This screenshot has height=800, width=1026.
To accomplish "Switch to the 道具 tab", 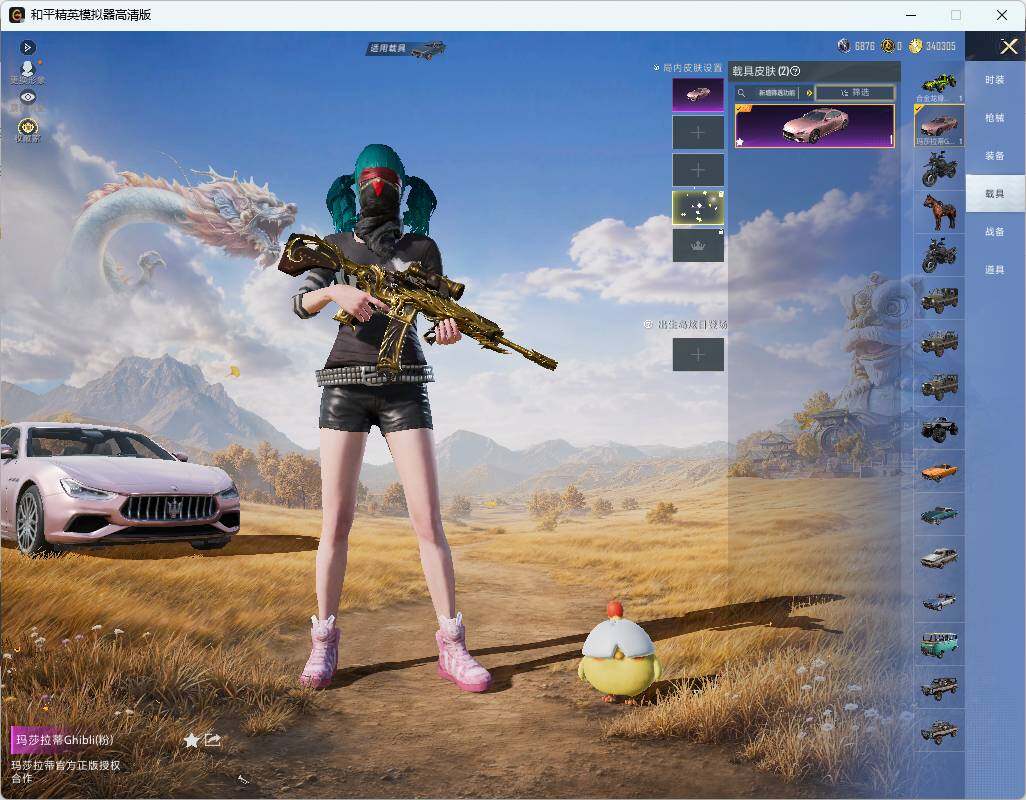I will 995,270.
